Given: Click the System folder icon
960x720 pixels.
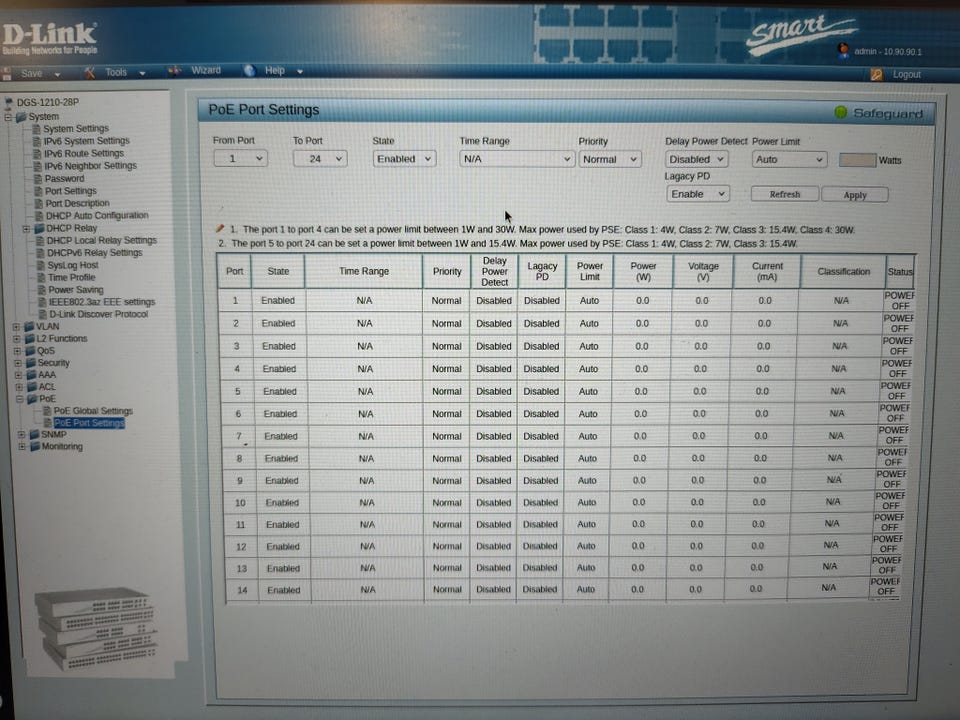Looking at the screenshot, I should [x=21, y=116].
